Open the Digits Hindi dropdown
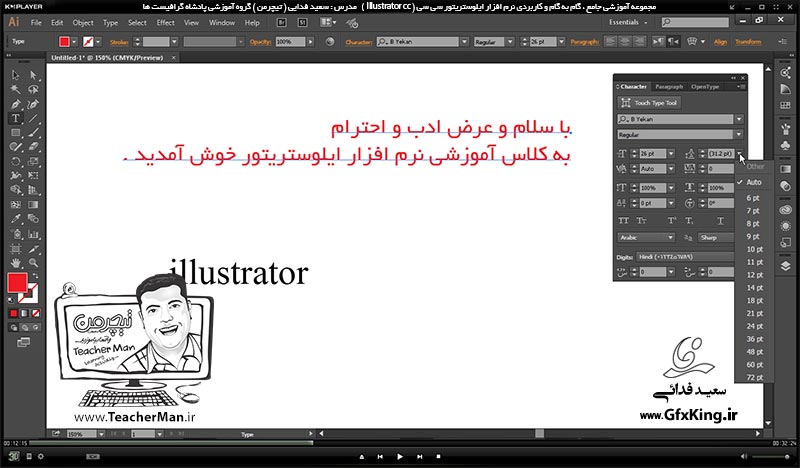Image resolution: width=800 pixels, height=468 pixels. [x=685, y=257]
